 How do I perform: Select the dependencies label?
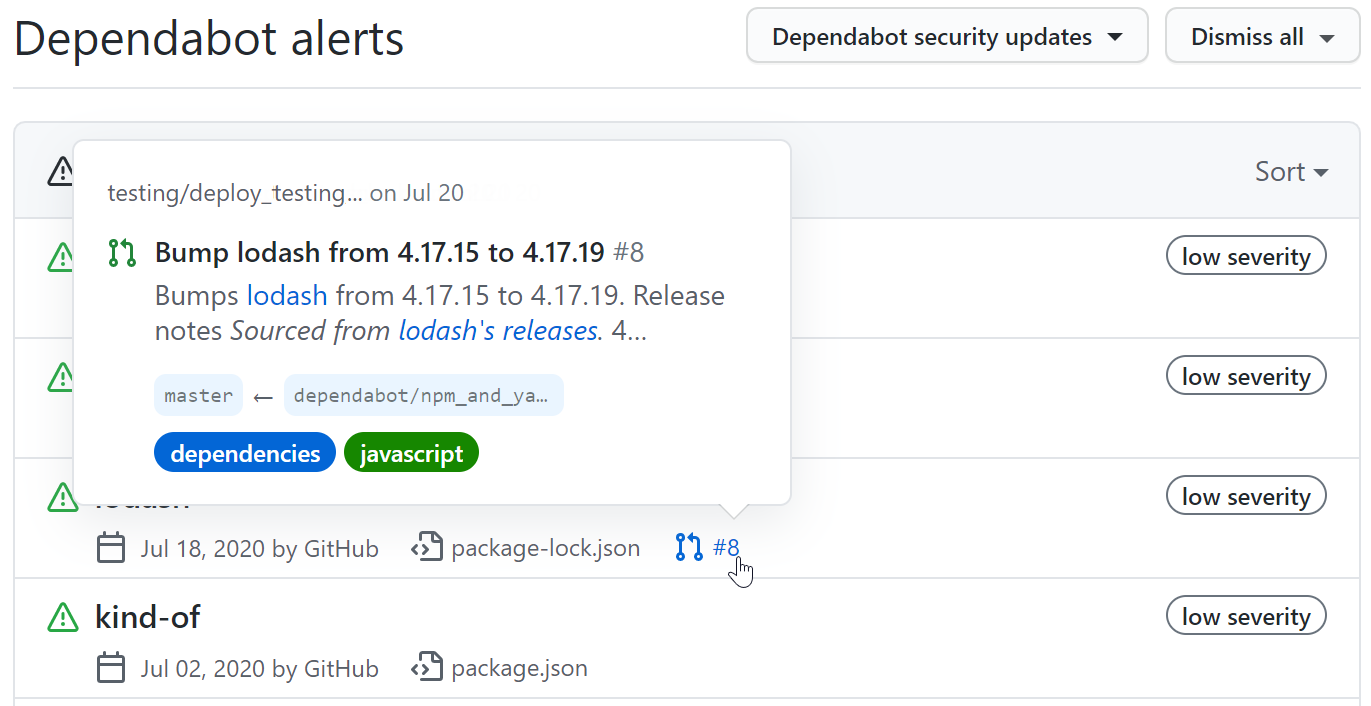pos(244,452)
